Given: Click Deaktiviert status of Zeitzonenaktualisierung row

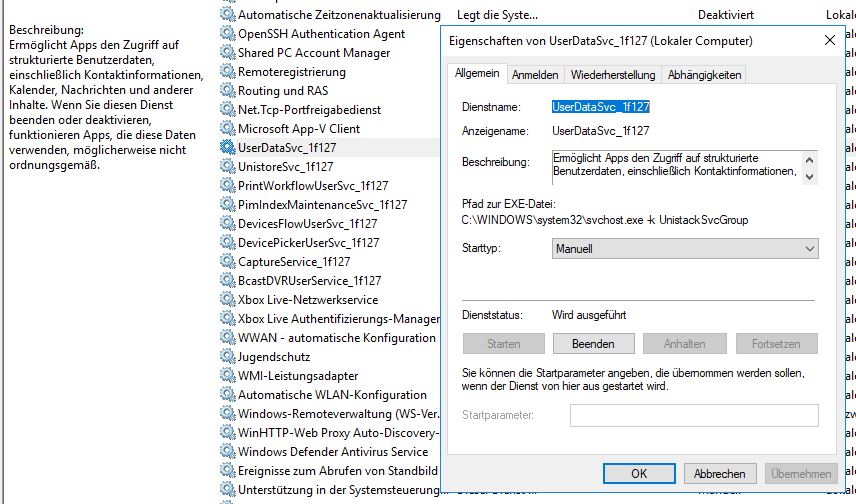Looking at the screenshot, I should point(726,15).
